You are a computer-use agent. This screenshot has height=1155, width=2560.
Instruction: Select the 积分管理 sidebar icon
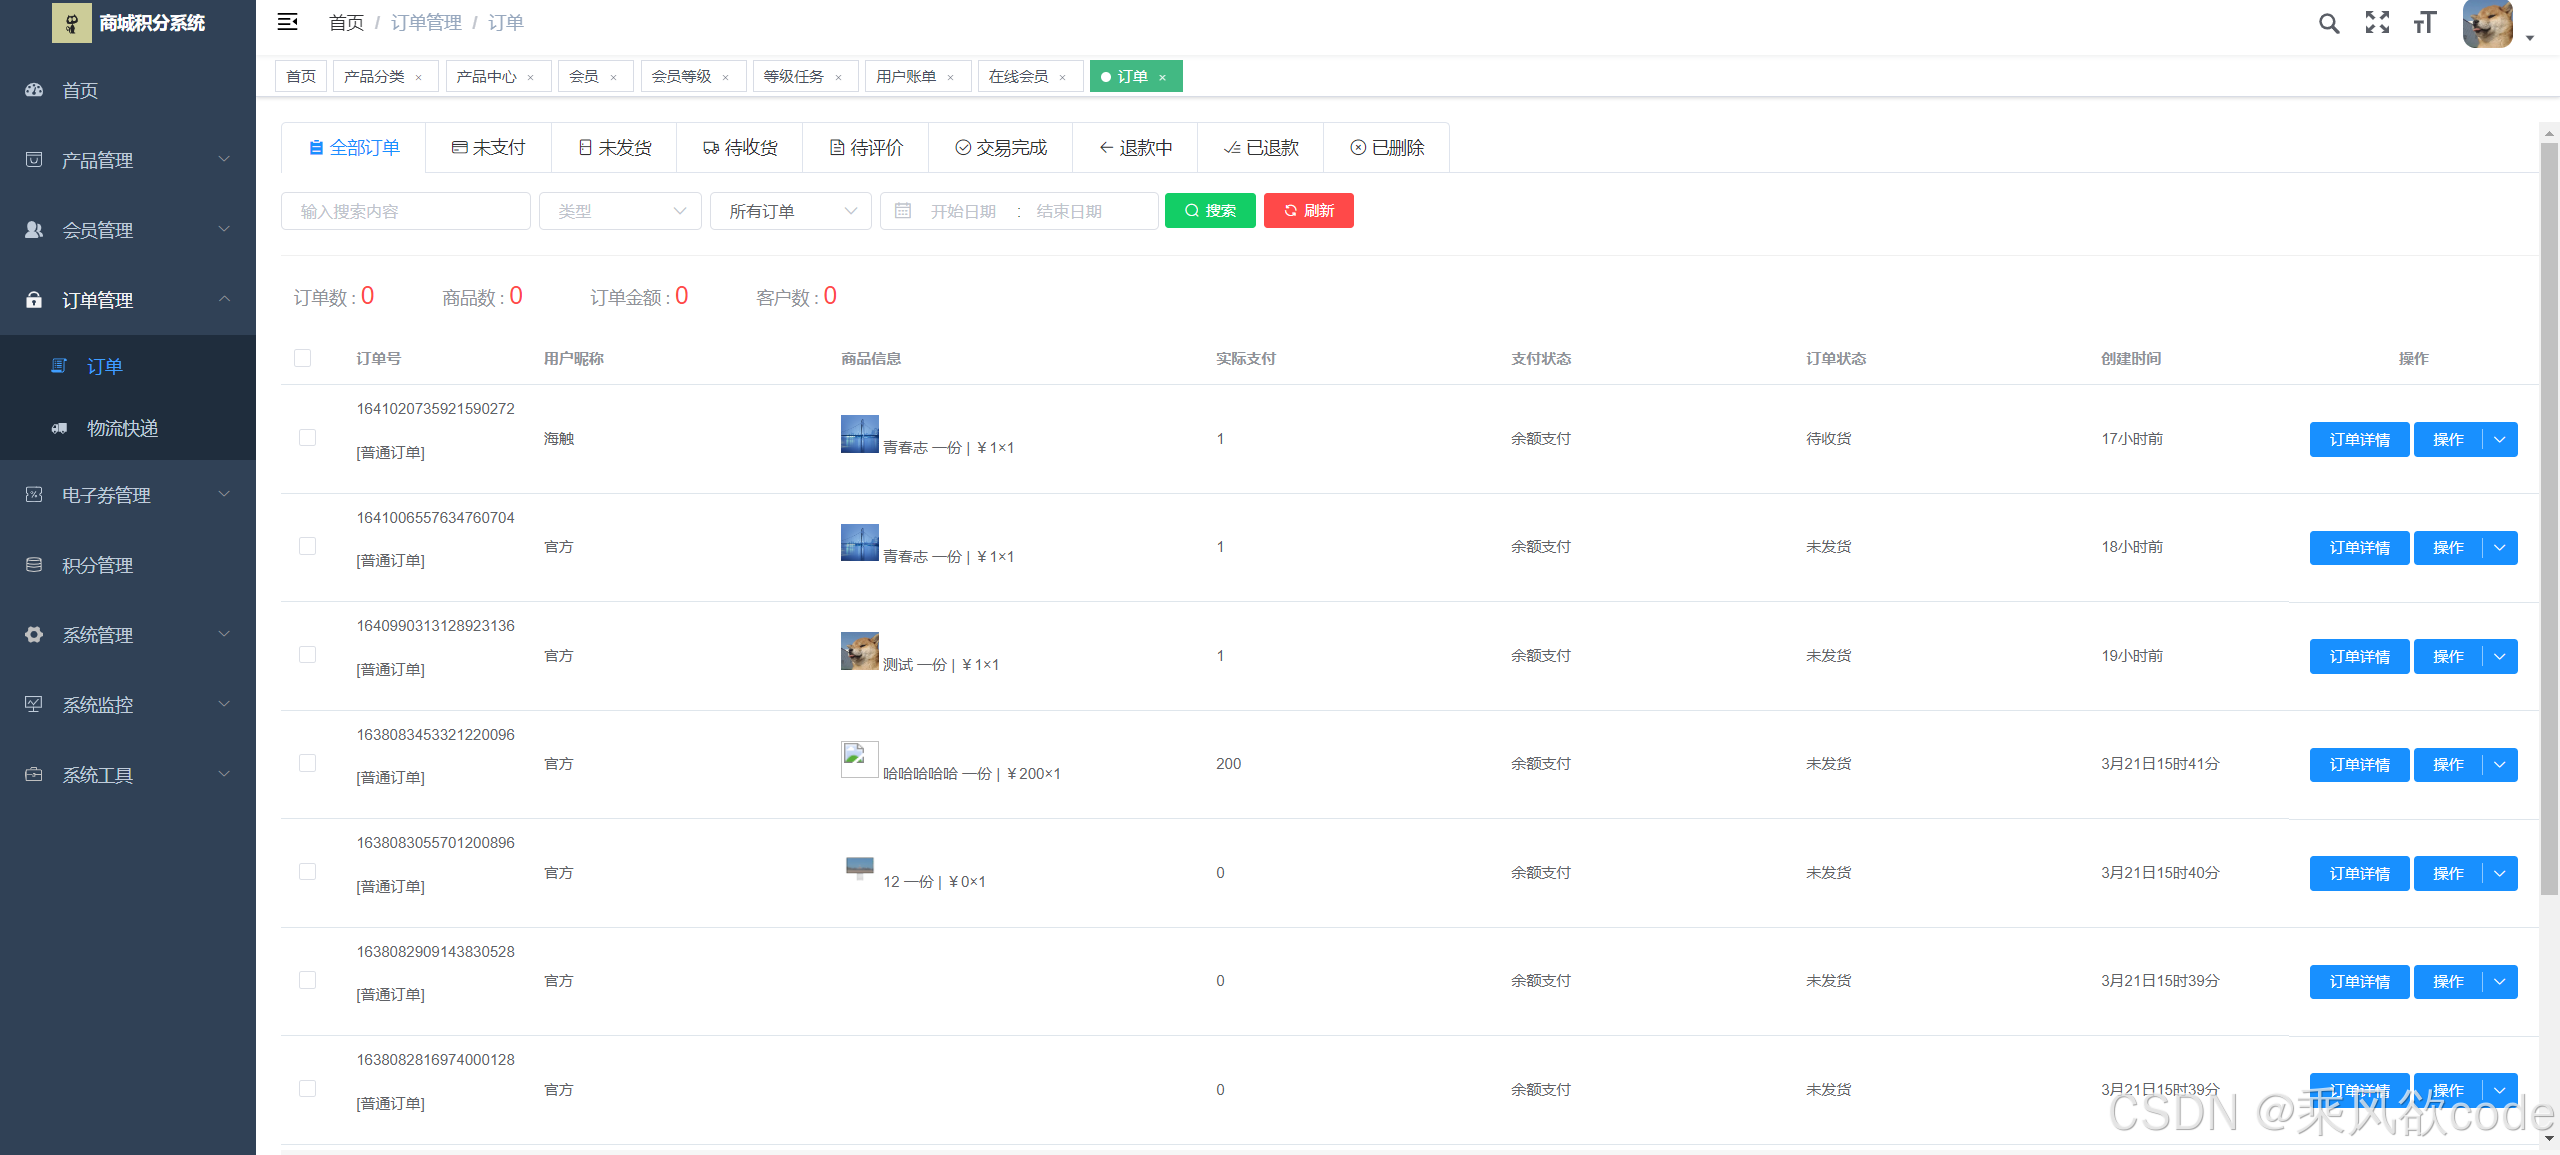[33, 564]
